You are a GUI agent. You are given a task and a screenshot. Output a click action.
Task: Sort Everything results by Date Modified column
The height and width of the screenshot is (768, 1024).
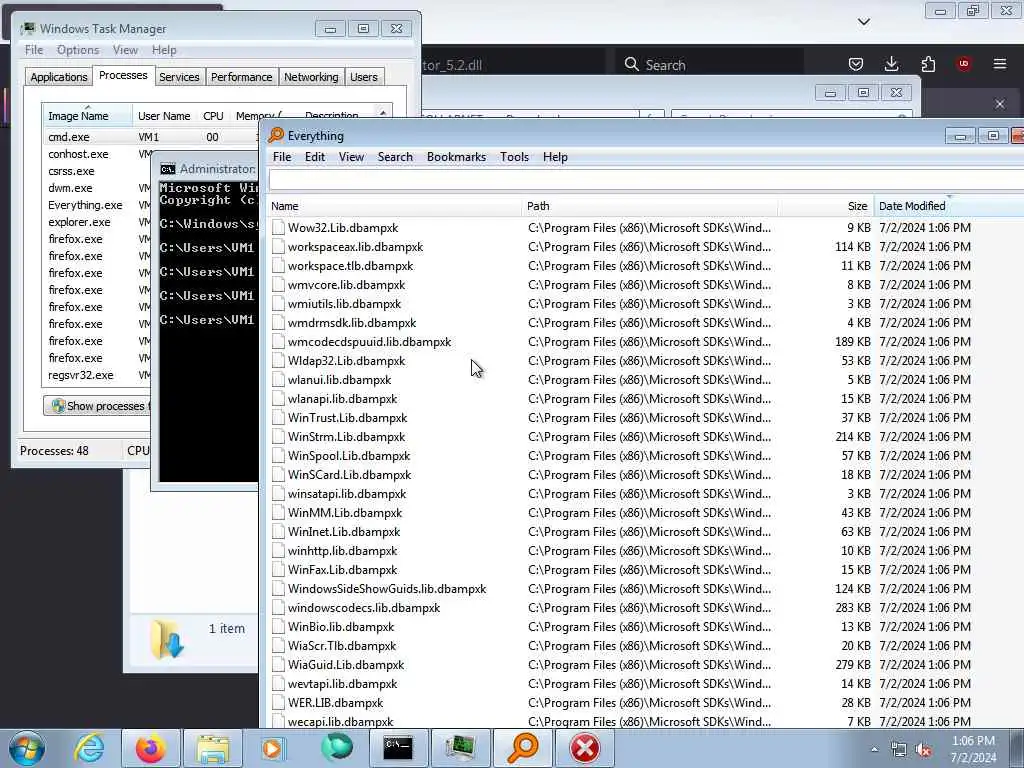948,206
